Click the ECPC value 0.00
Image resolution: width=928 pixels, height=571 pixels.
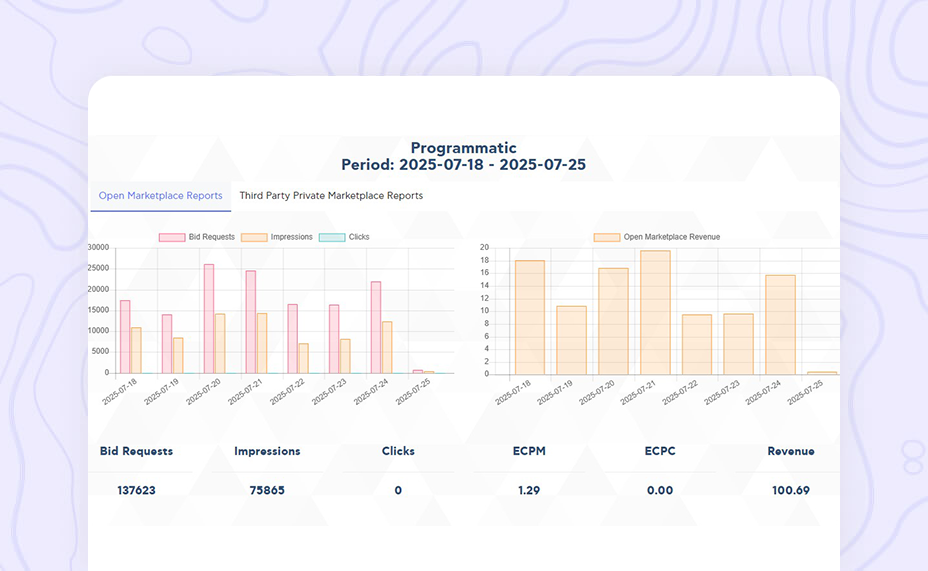pyautogui.click(x=660, y=490)
